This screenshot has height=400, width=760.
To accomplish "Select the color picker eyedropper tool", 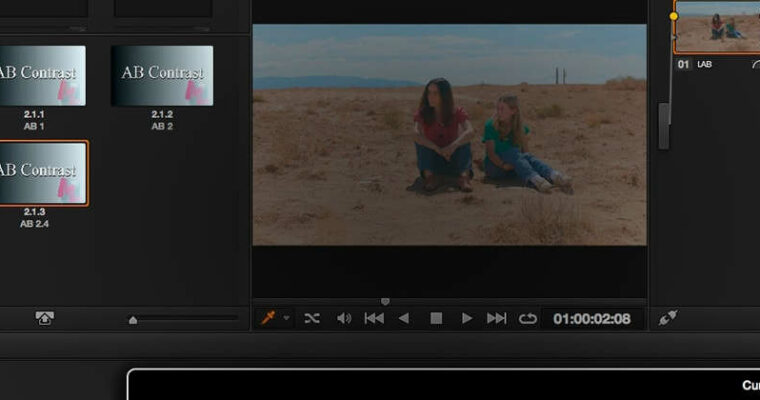I will click(x=268, y=318).
